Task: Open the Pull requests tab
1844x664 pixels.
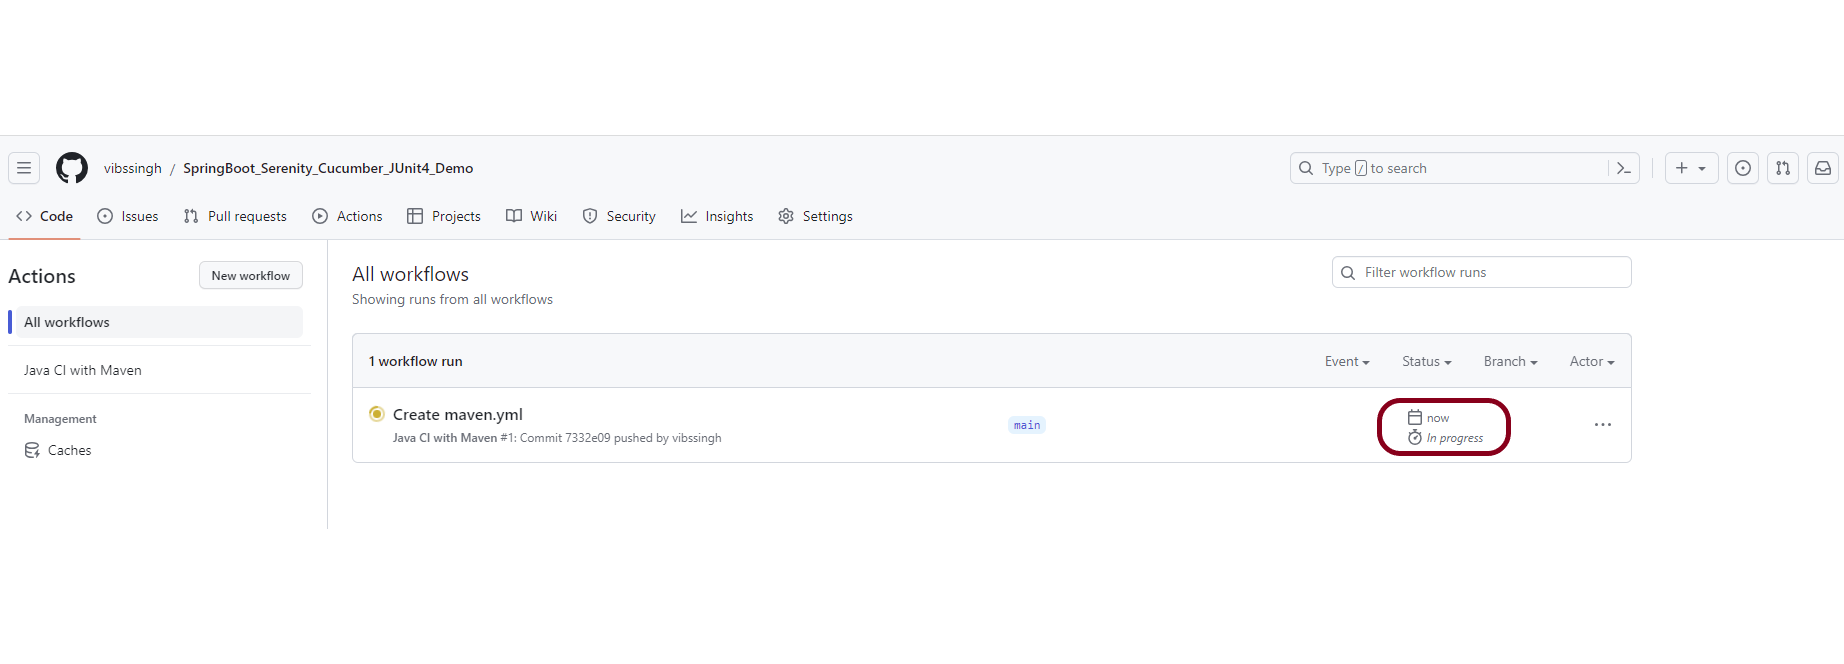Action: click(x=235, y=216)
